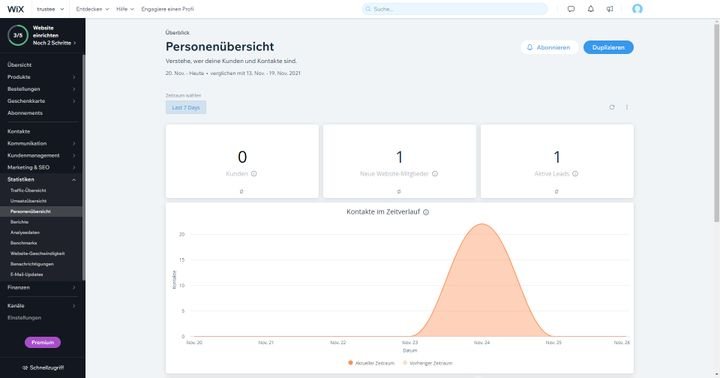Open the user profile avatar

pyautogui.click(x=637, y=9)
